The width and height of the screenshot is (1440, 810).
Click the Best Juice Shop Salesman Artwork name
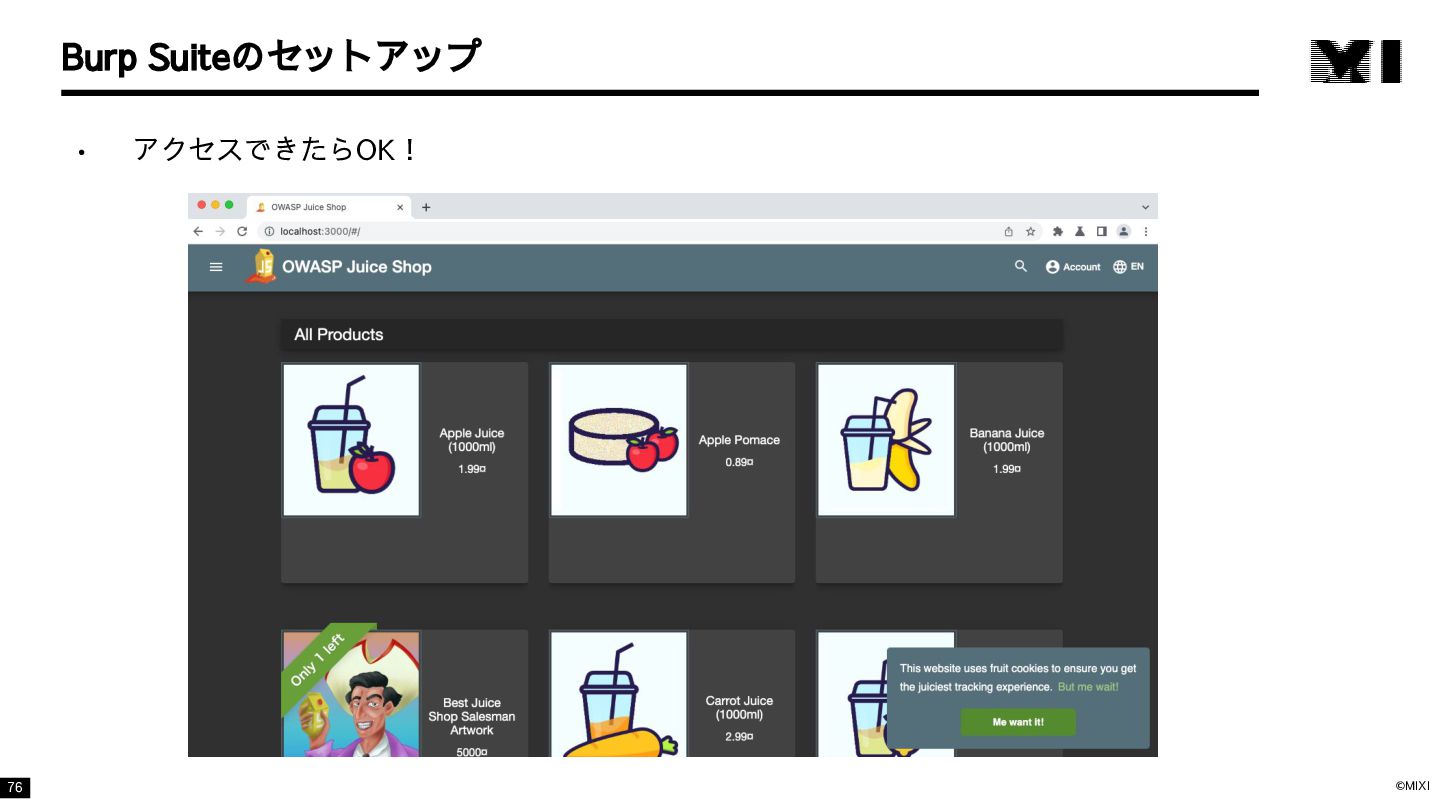coord(472,717)
